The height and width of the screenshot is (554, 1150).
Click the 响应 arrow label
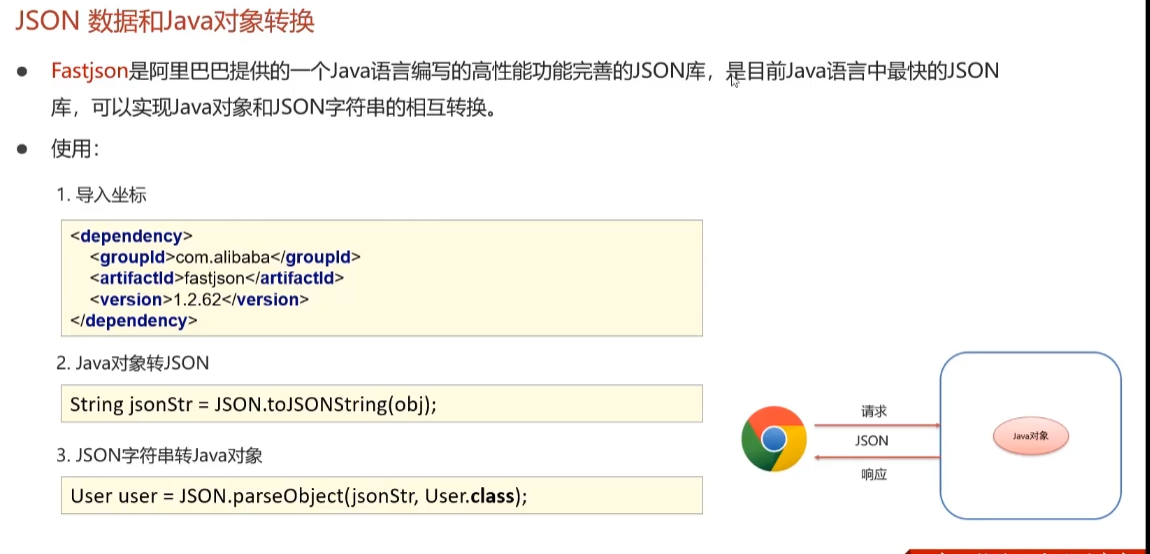coord(874,475)
